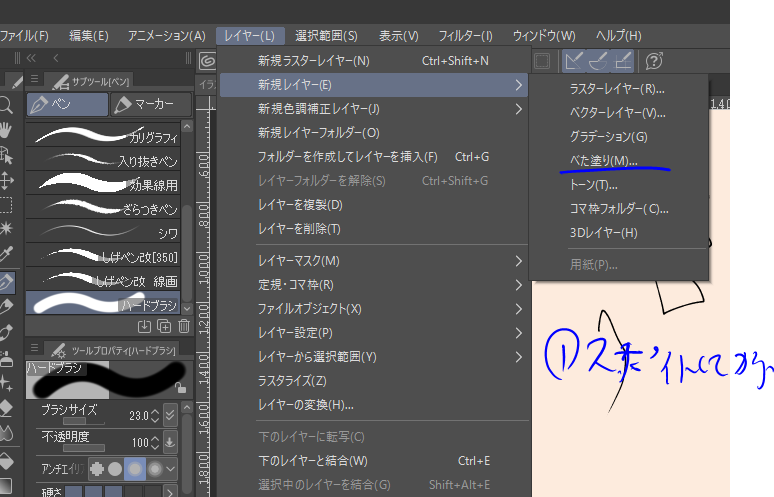Set anti-aliasing to none option
The height and width of the screenshot is (497, 774).
[97, 469]
